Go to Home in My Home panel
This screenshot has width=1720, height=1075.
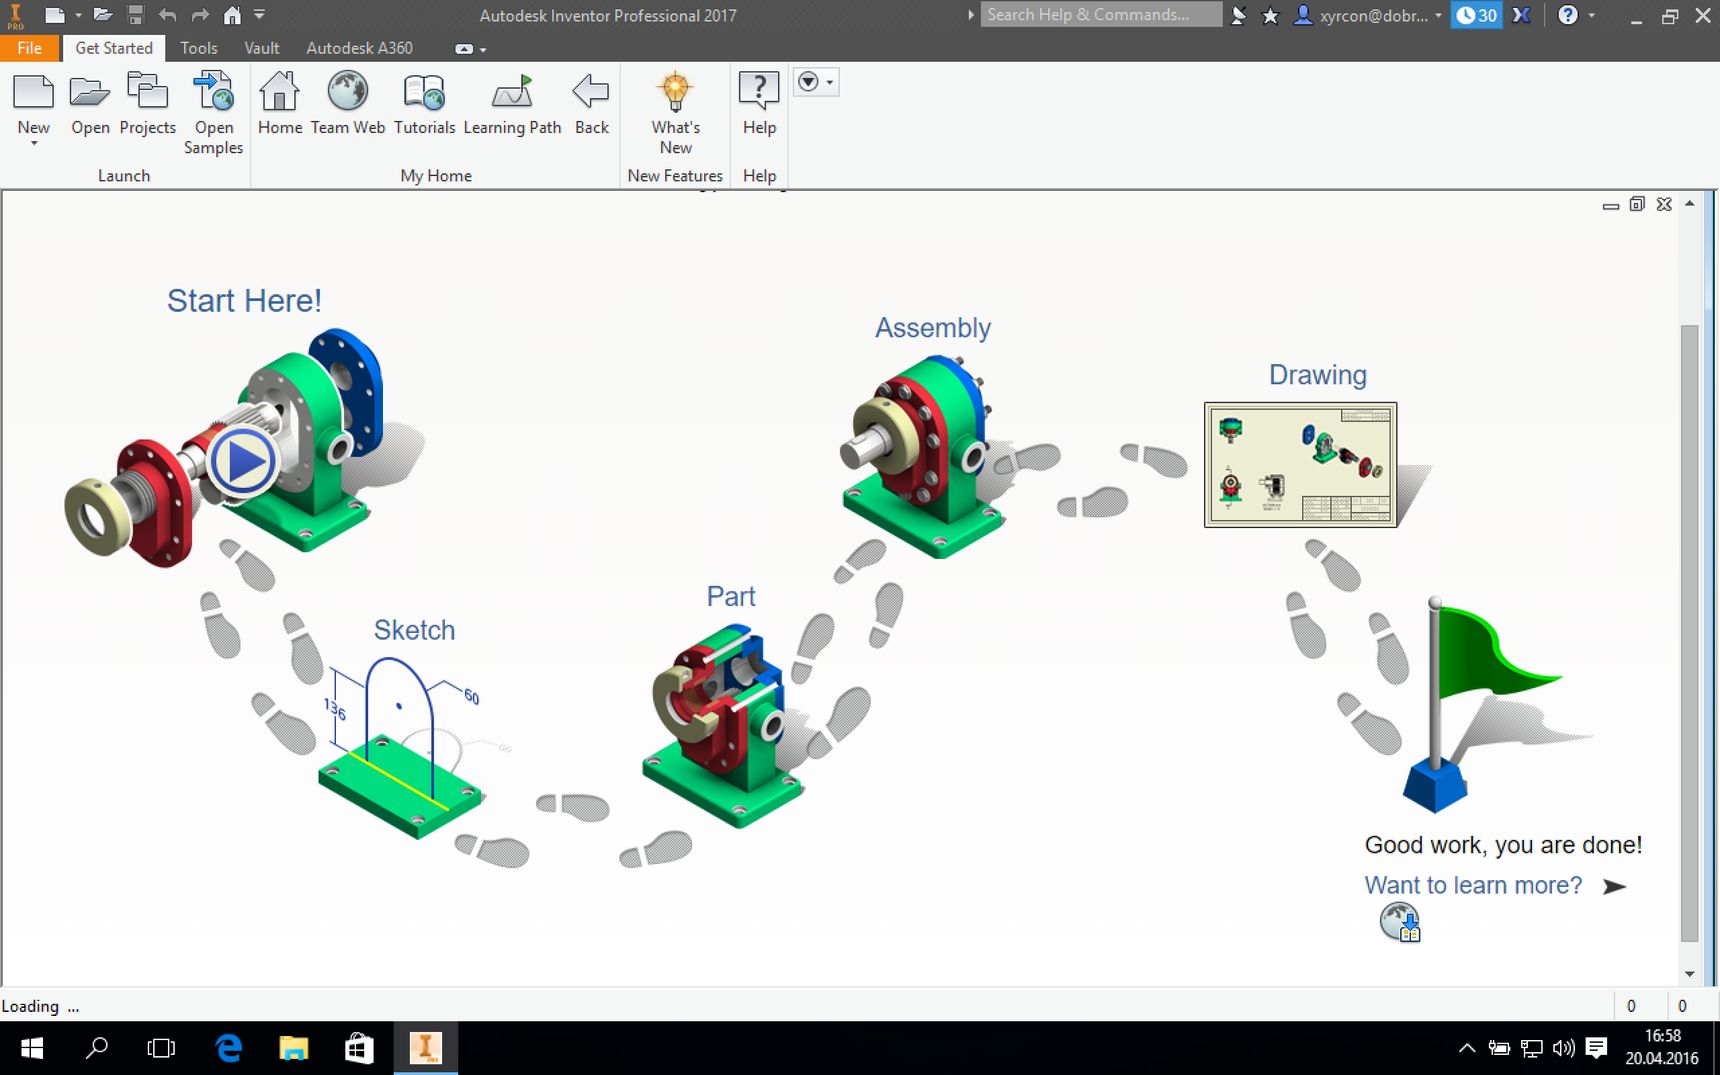[280, 103]
